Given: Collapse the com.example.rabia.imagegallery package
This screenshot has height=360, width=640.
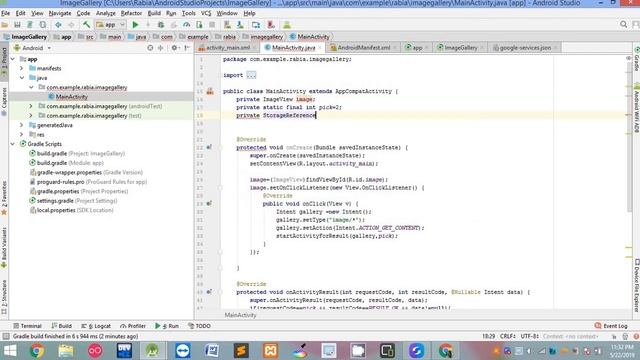Looking at the screenshot, I should 31,87.
